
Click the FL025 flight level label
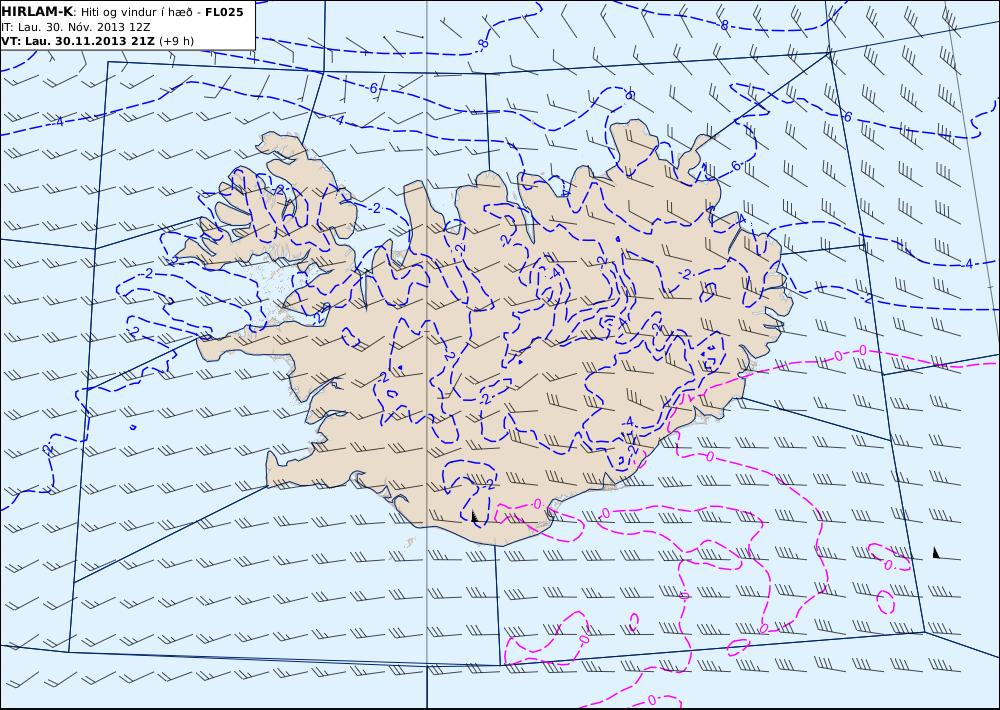click(x=224, y=12)
